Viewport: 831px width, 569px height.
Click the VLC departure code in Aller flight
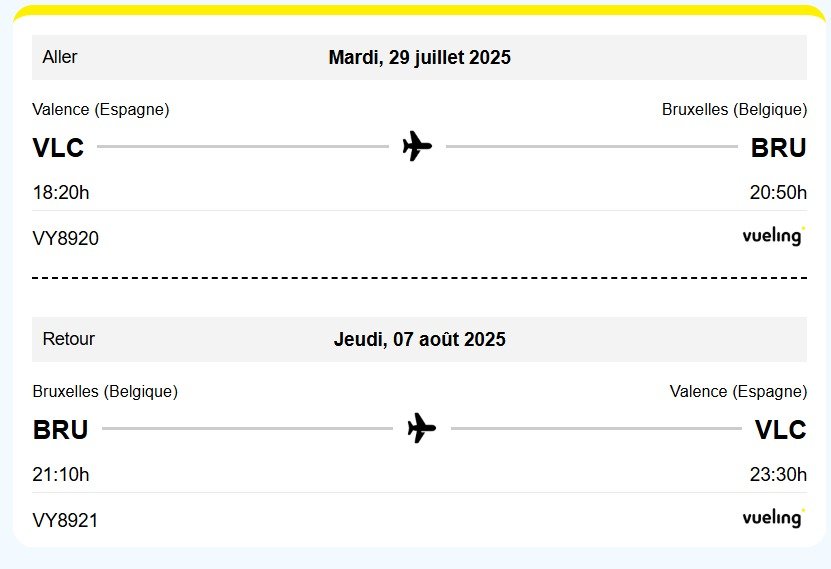point(58,148)
